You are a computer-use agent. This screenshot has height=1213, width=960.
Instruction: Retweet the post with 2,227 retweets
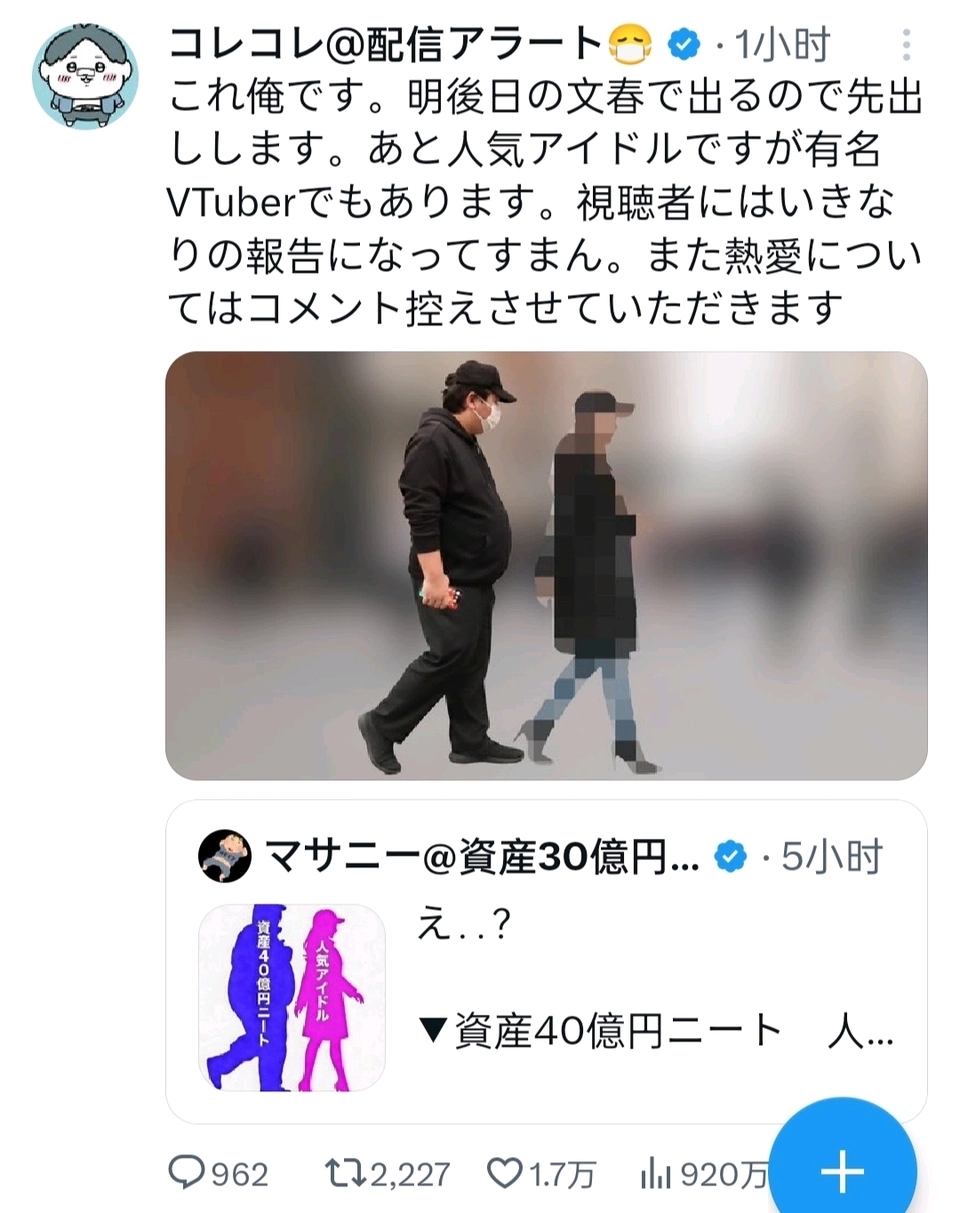[x=390, y=1172]
